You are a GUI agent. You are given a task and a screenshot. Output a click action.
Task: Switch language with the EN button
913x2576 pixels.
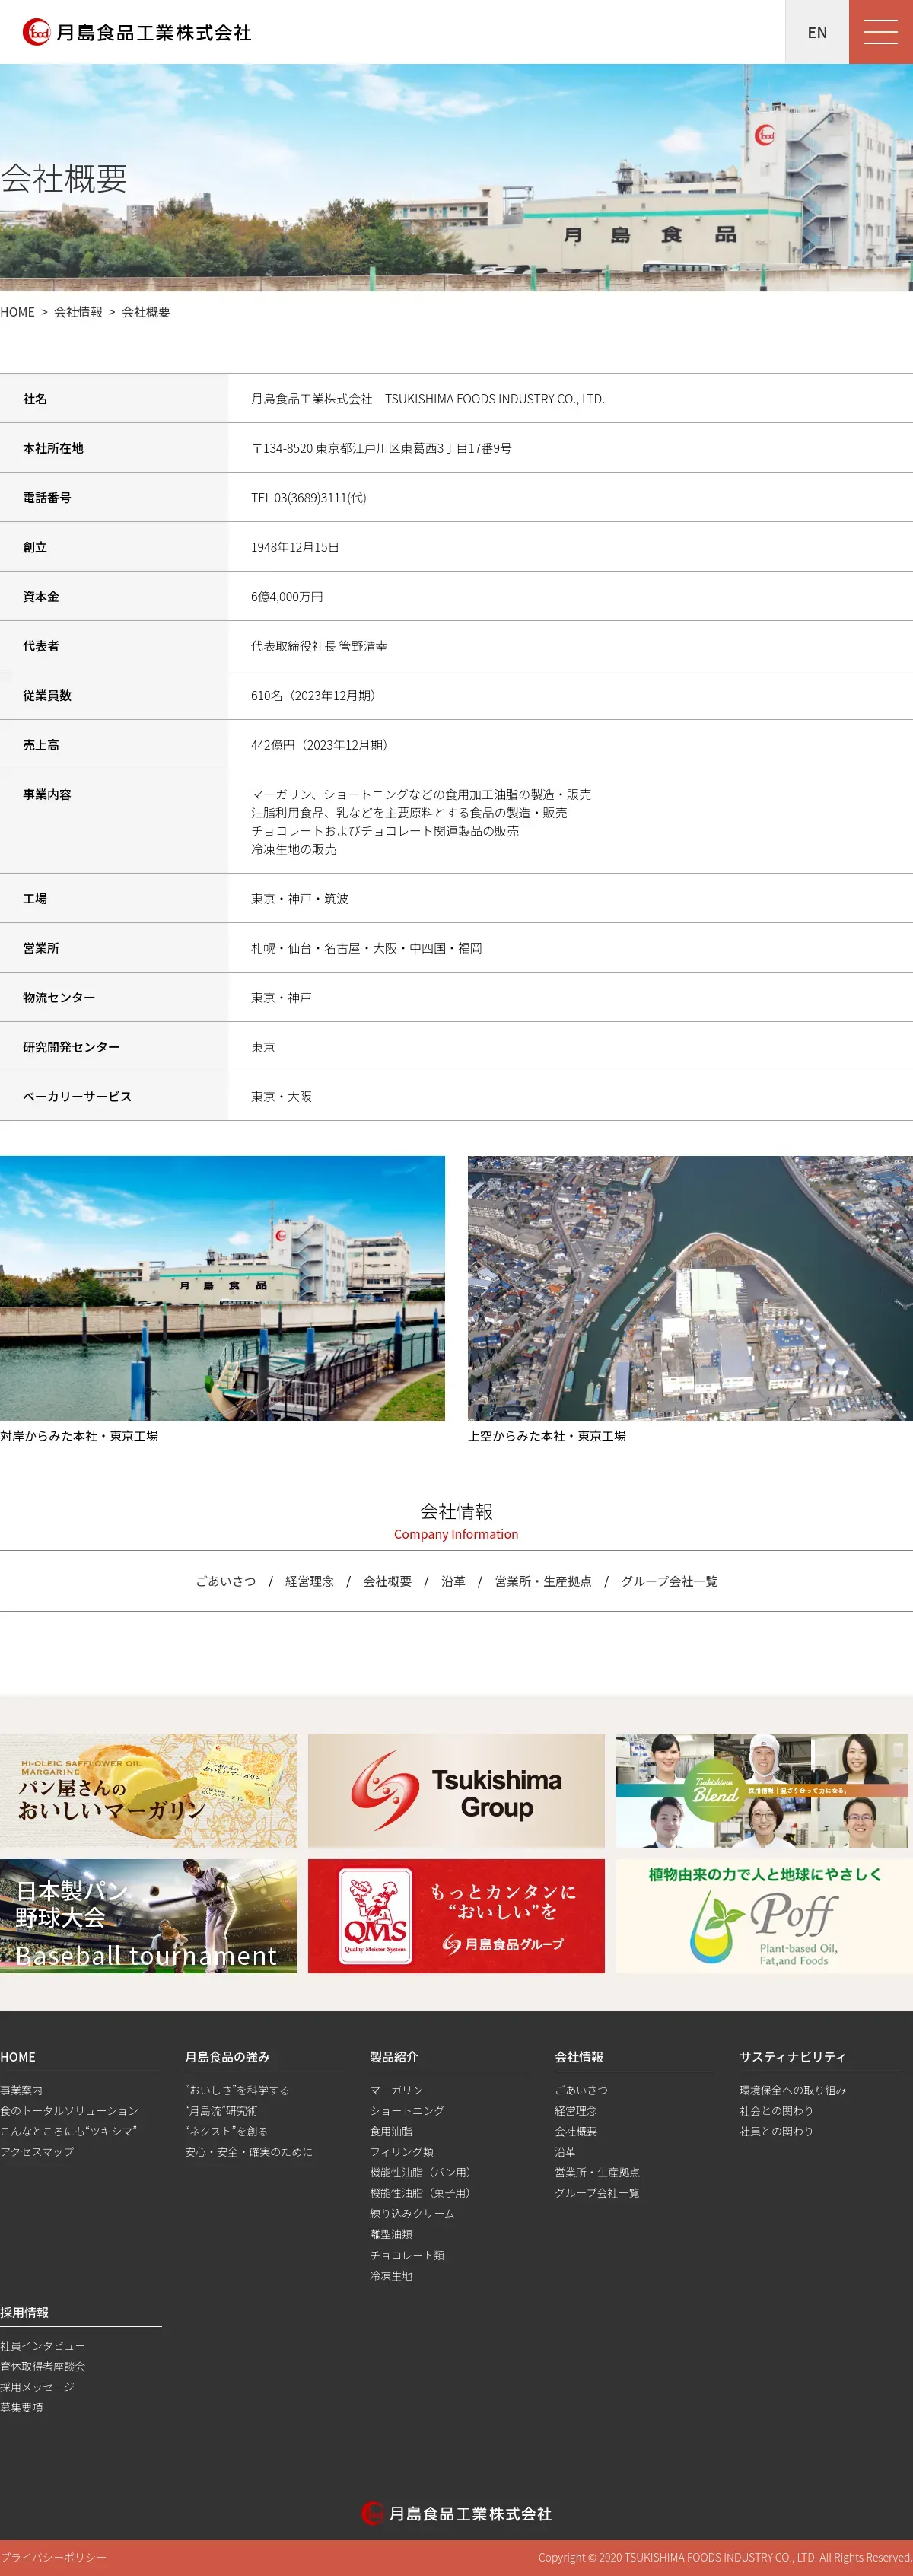tap(817, 32)
